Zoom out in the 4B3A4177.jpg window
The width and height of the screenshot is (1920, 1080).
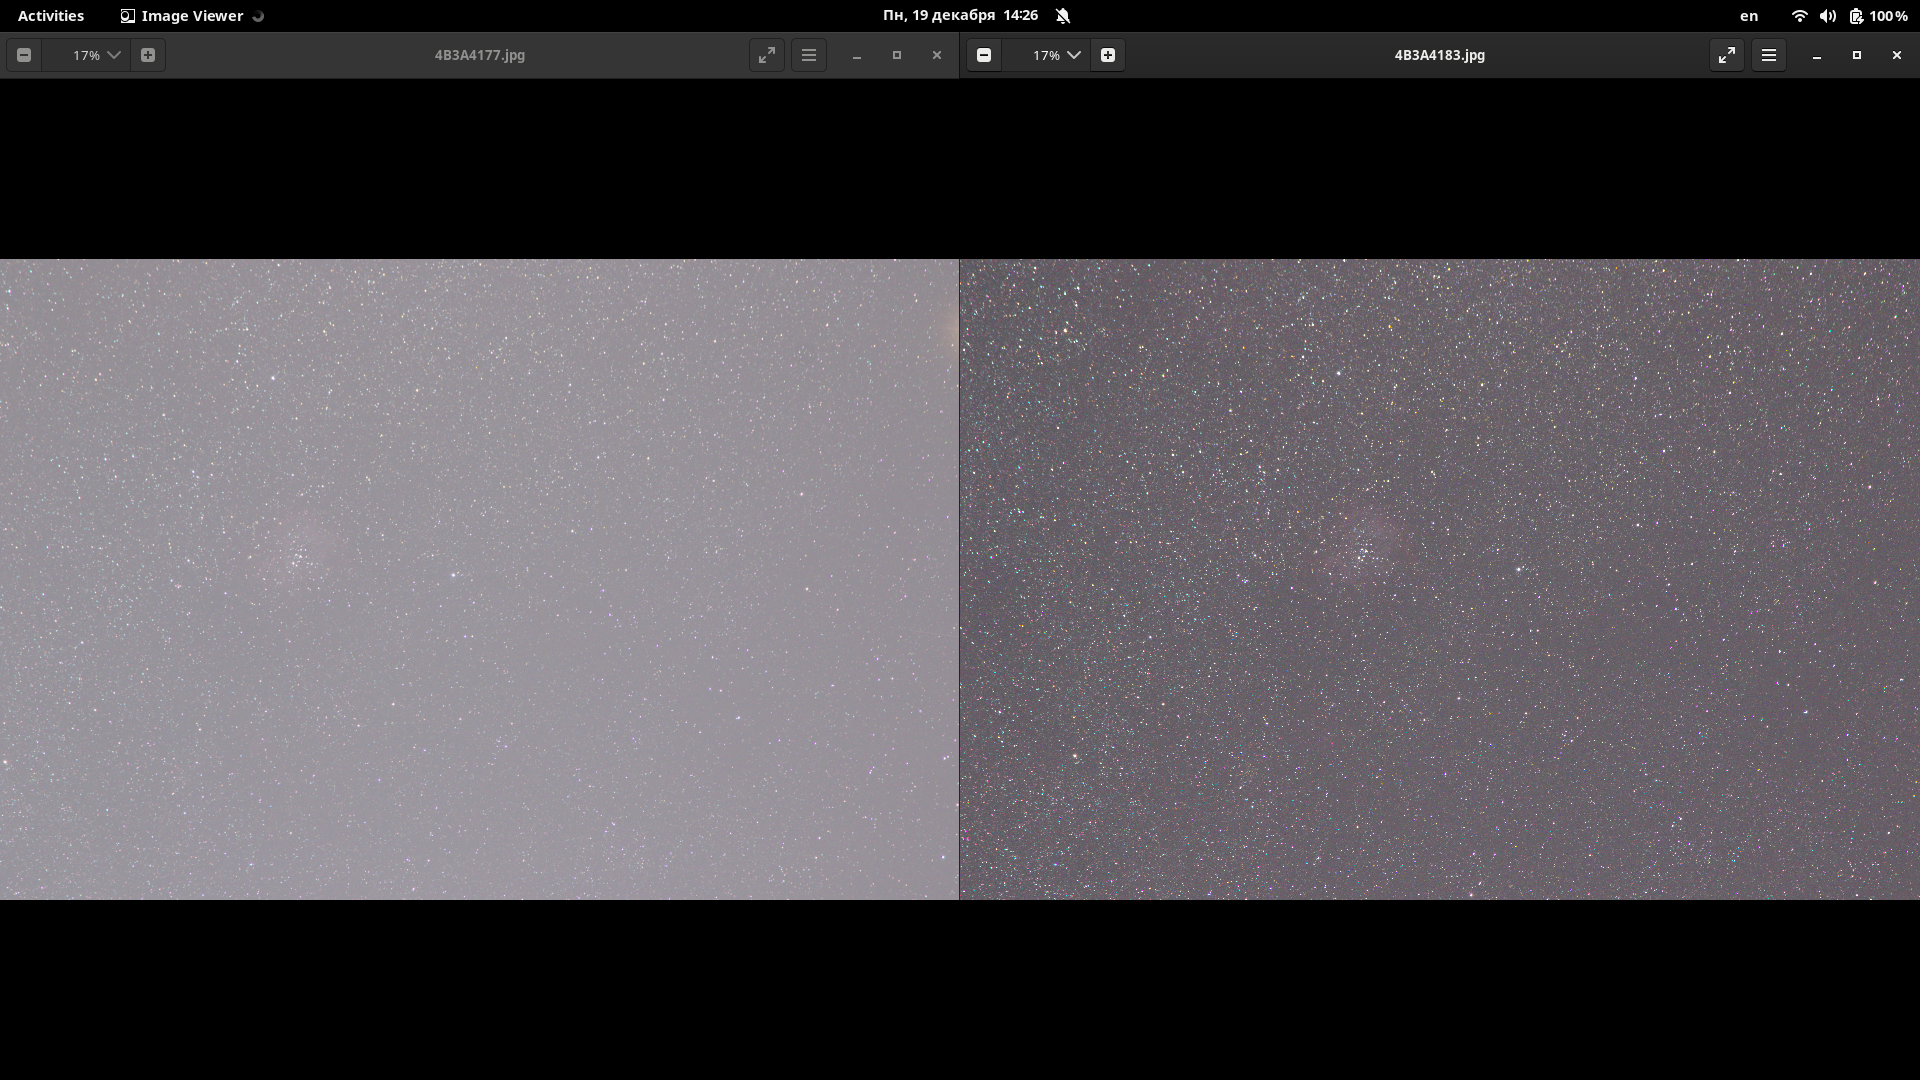point(24,55)
